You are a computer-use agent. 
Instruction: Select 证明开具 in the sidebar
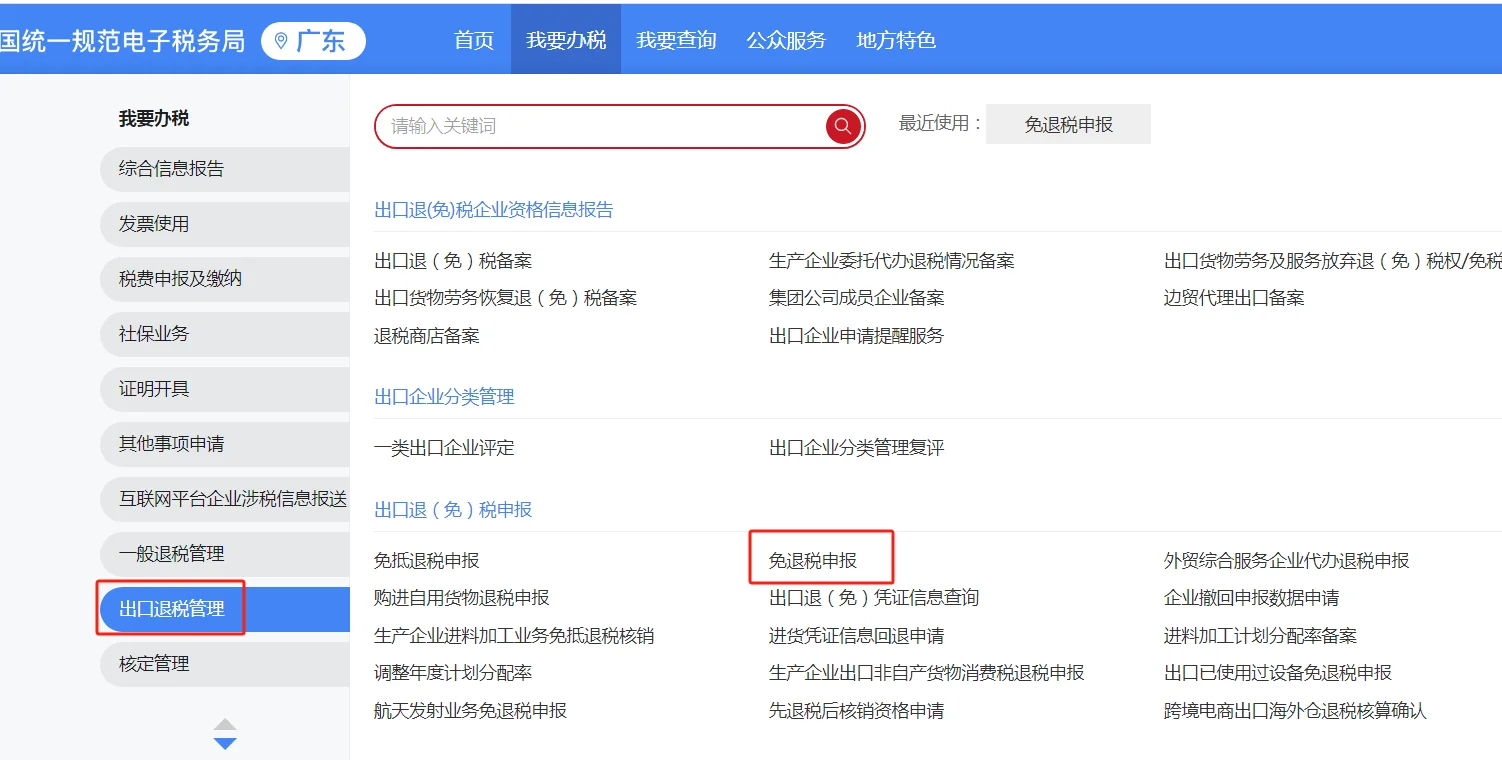(143, 389)
